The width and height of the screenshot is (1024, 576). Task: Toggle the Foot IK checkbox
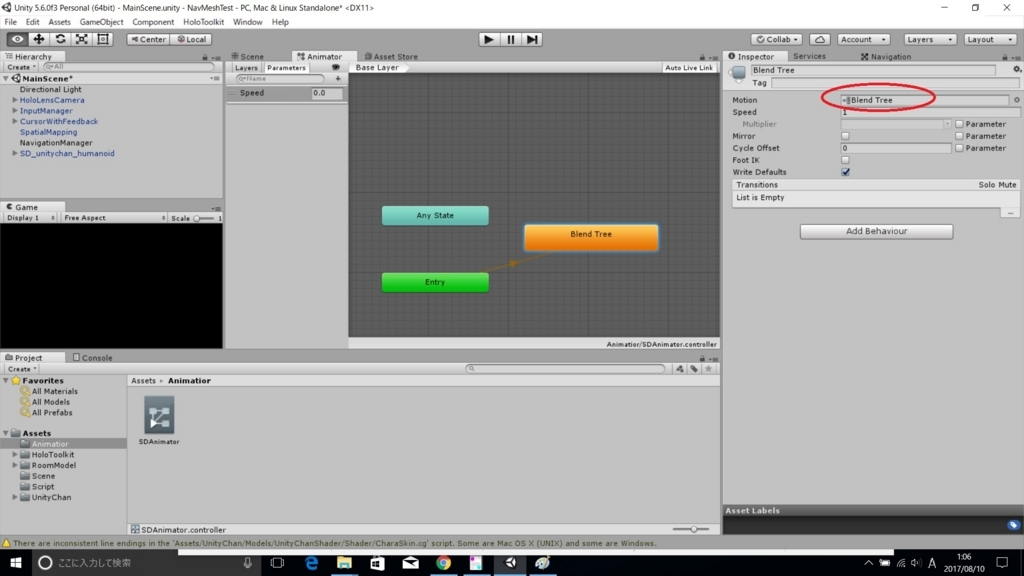(x=846, y=160)
